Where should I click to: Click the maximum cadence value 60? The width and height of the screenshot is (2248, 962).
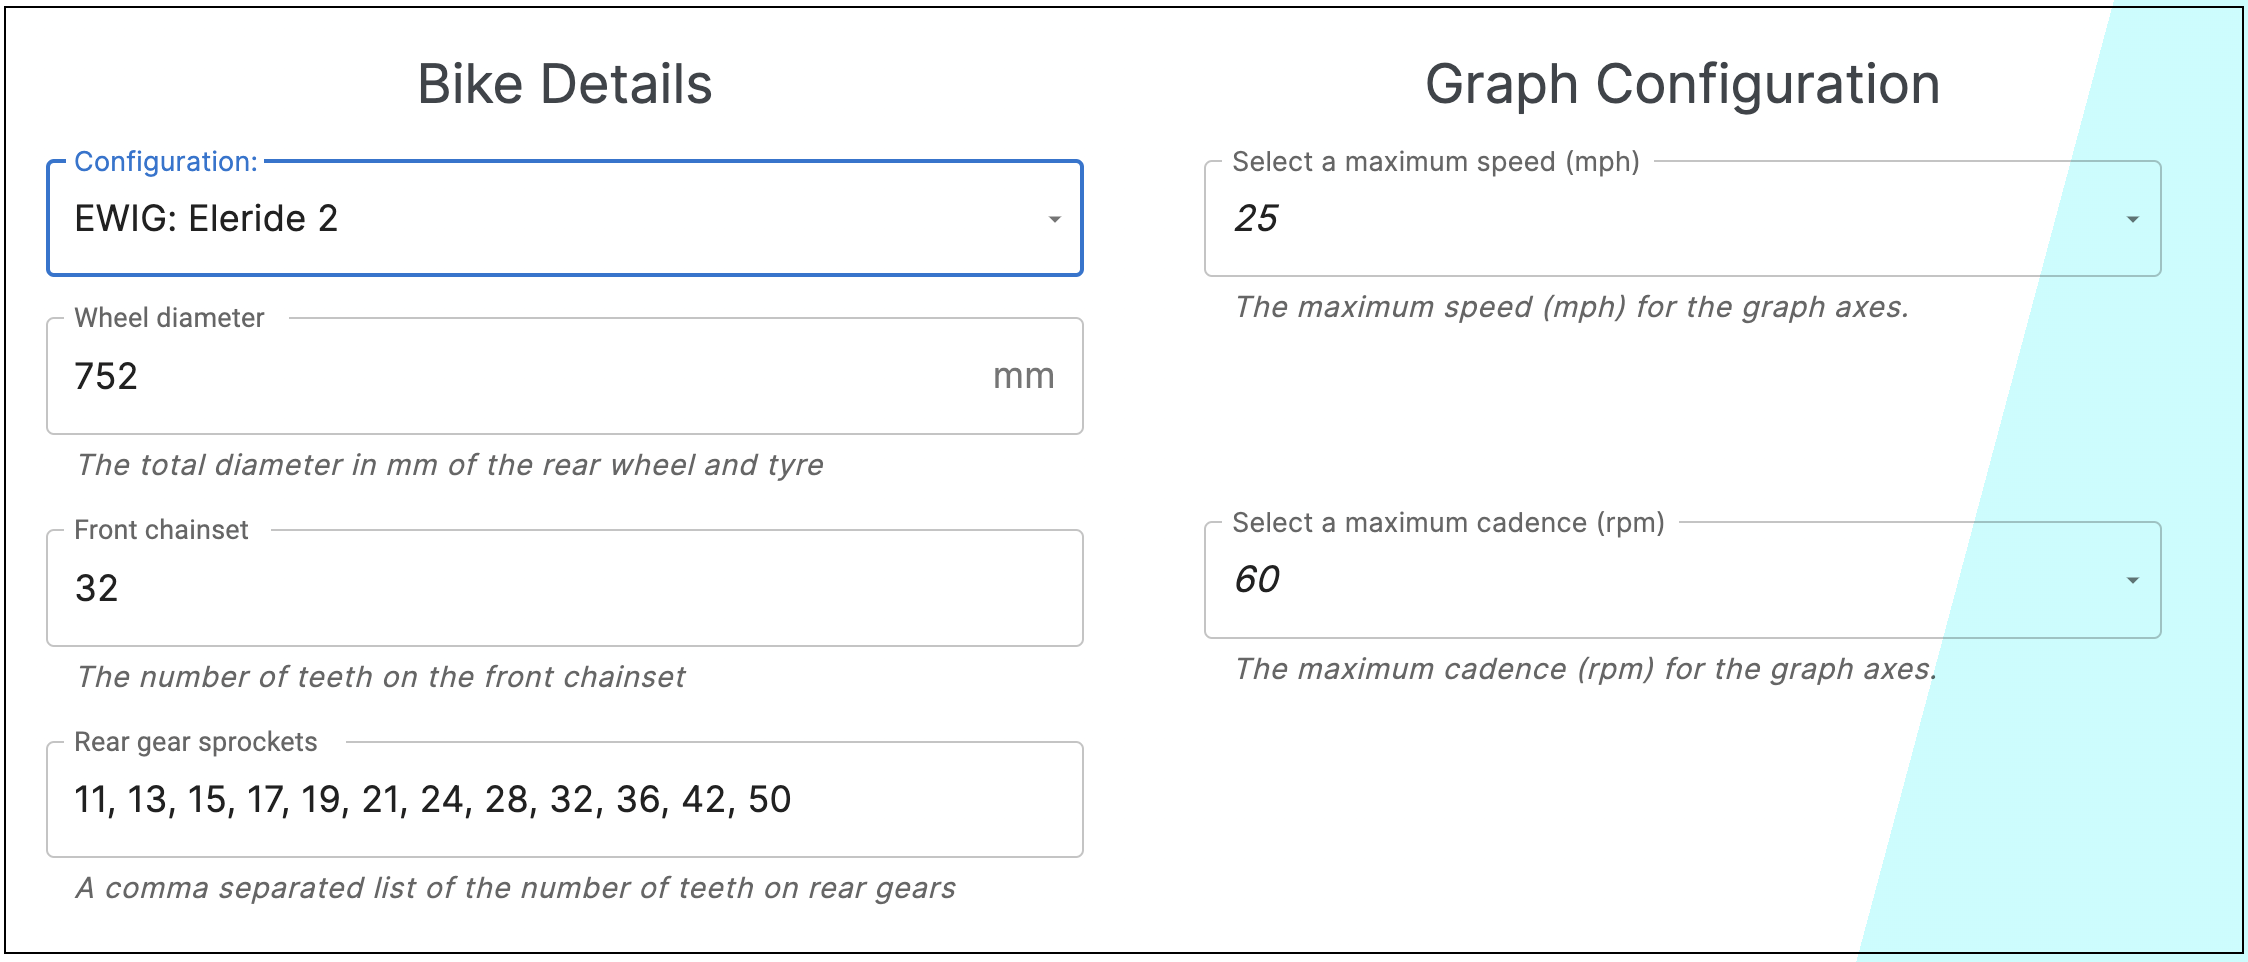1260,580
